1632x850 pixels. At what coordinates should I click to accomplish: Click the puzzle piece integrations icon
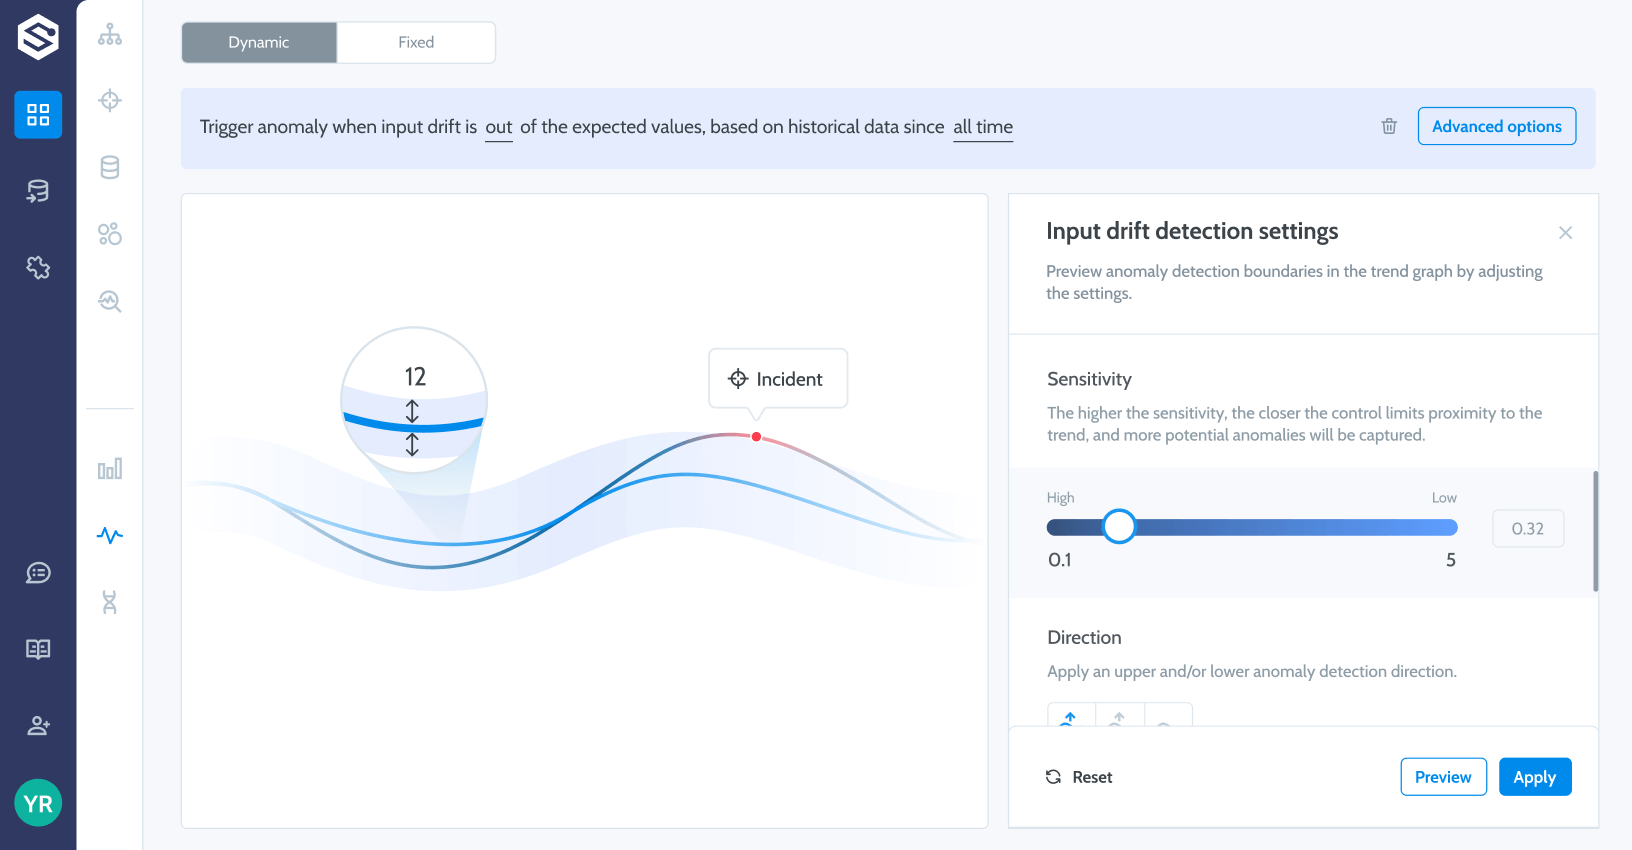pyautogui.click(x=38, y=267)
